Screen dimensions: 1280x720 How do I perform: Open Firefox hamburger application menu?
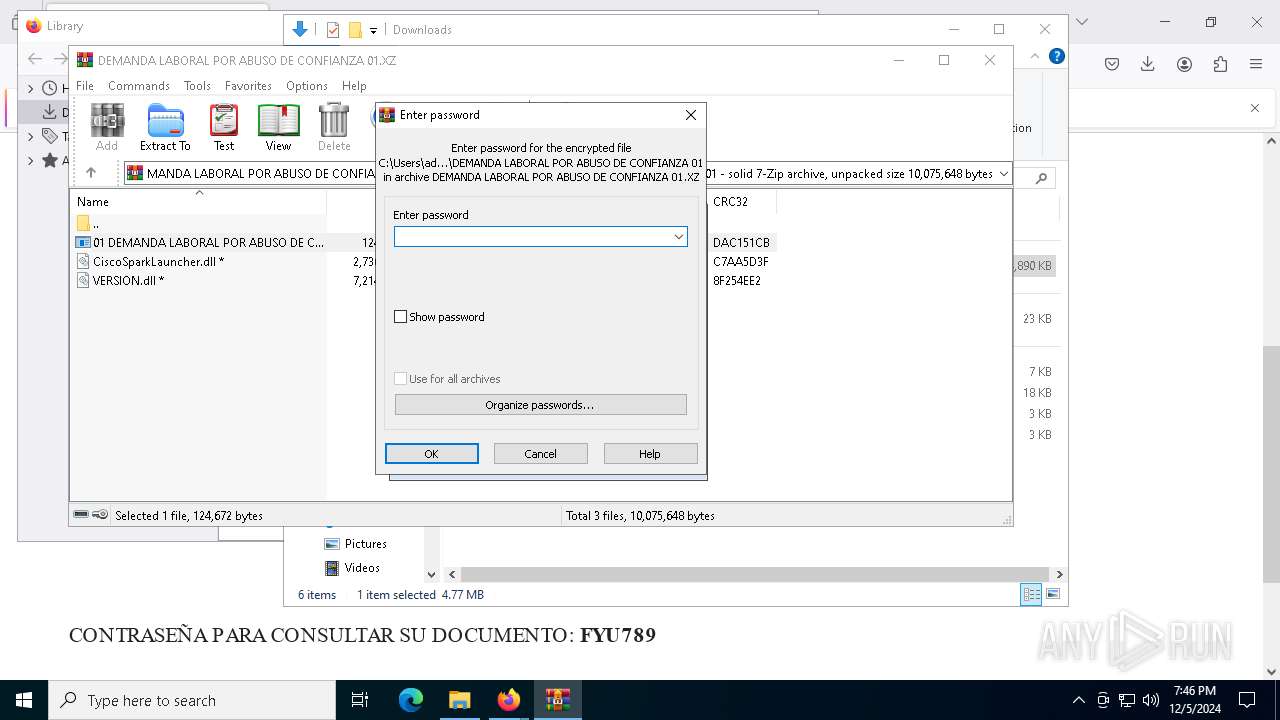pos(1256,64)
